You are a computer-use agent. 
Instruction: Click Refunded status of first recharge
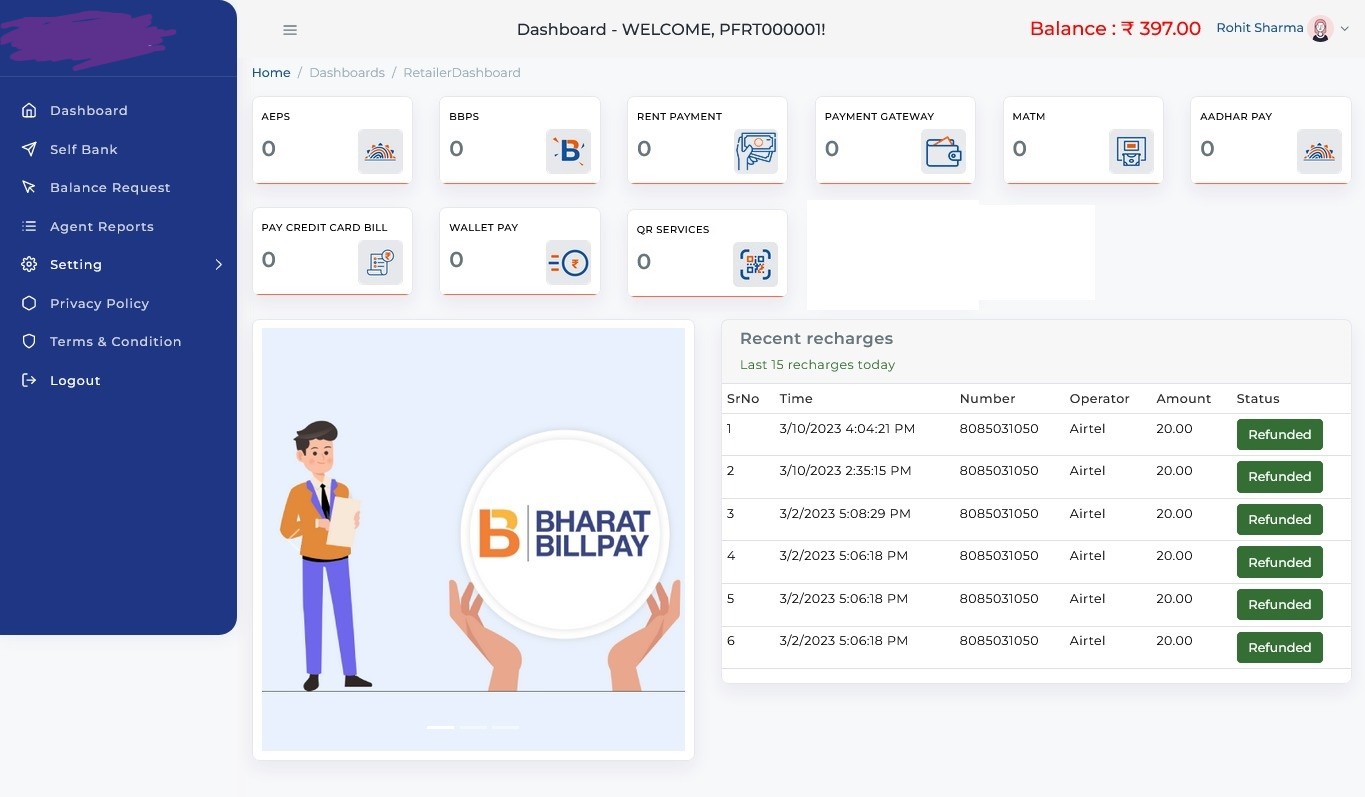[x=1279, y=435]
